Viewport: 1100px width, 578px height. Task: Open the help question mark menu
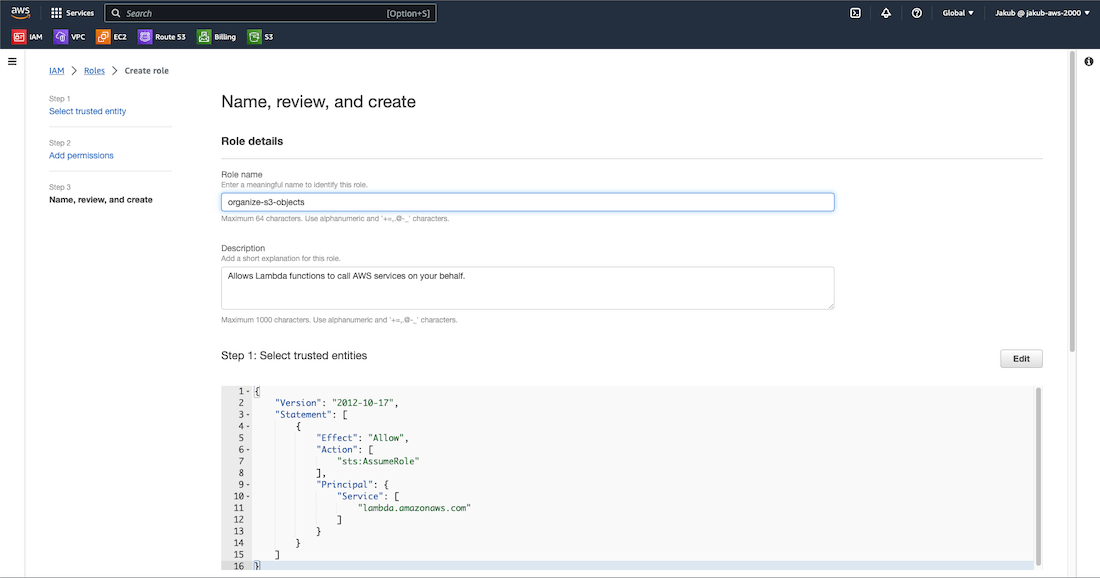916,13
